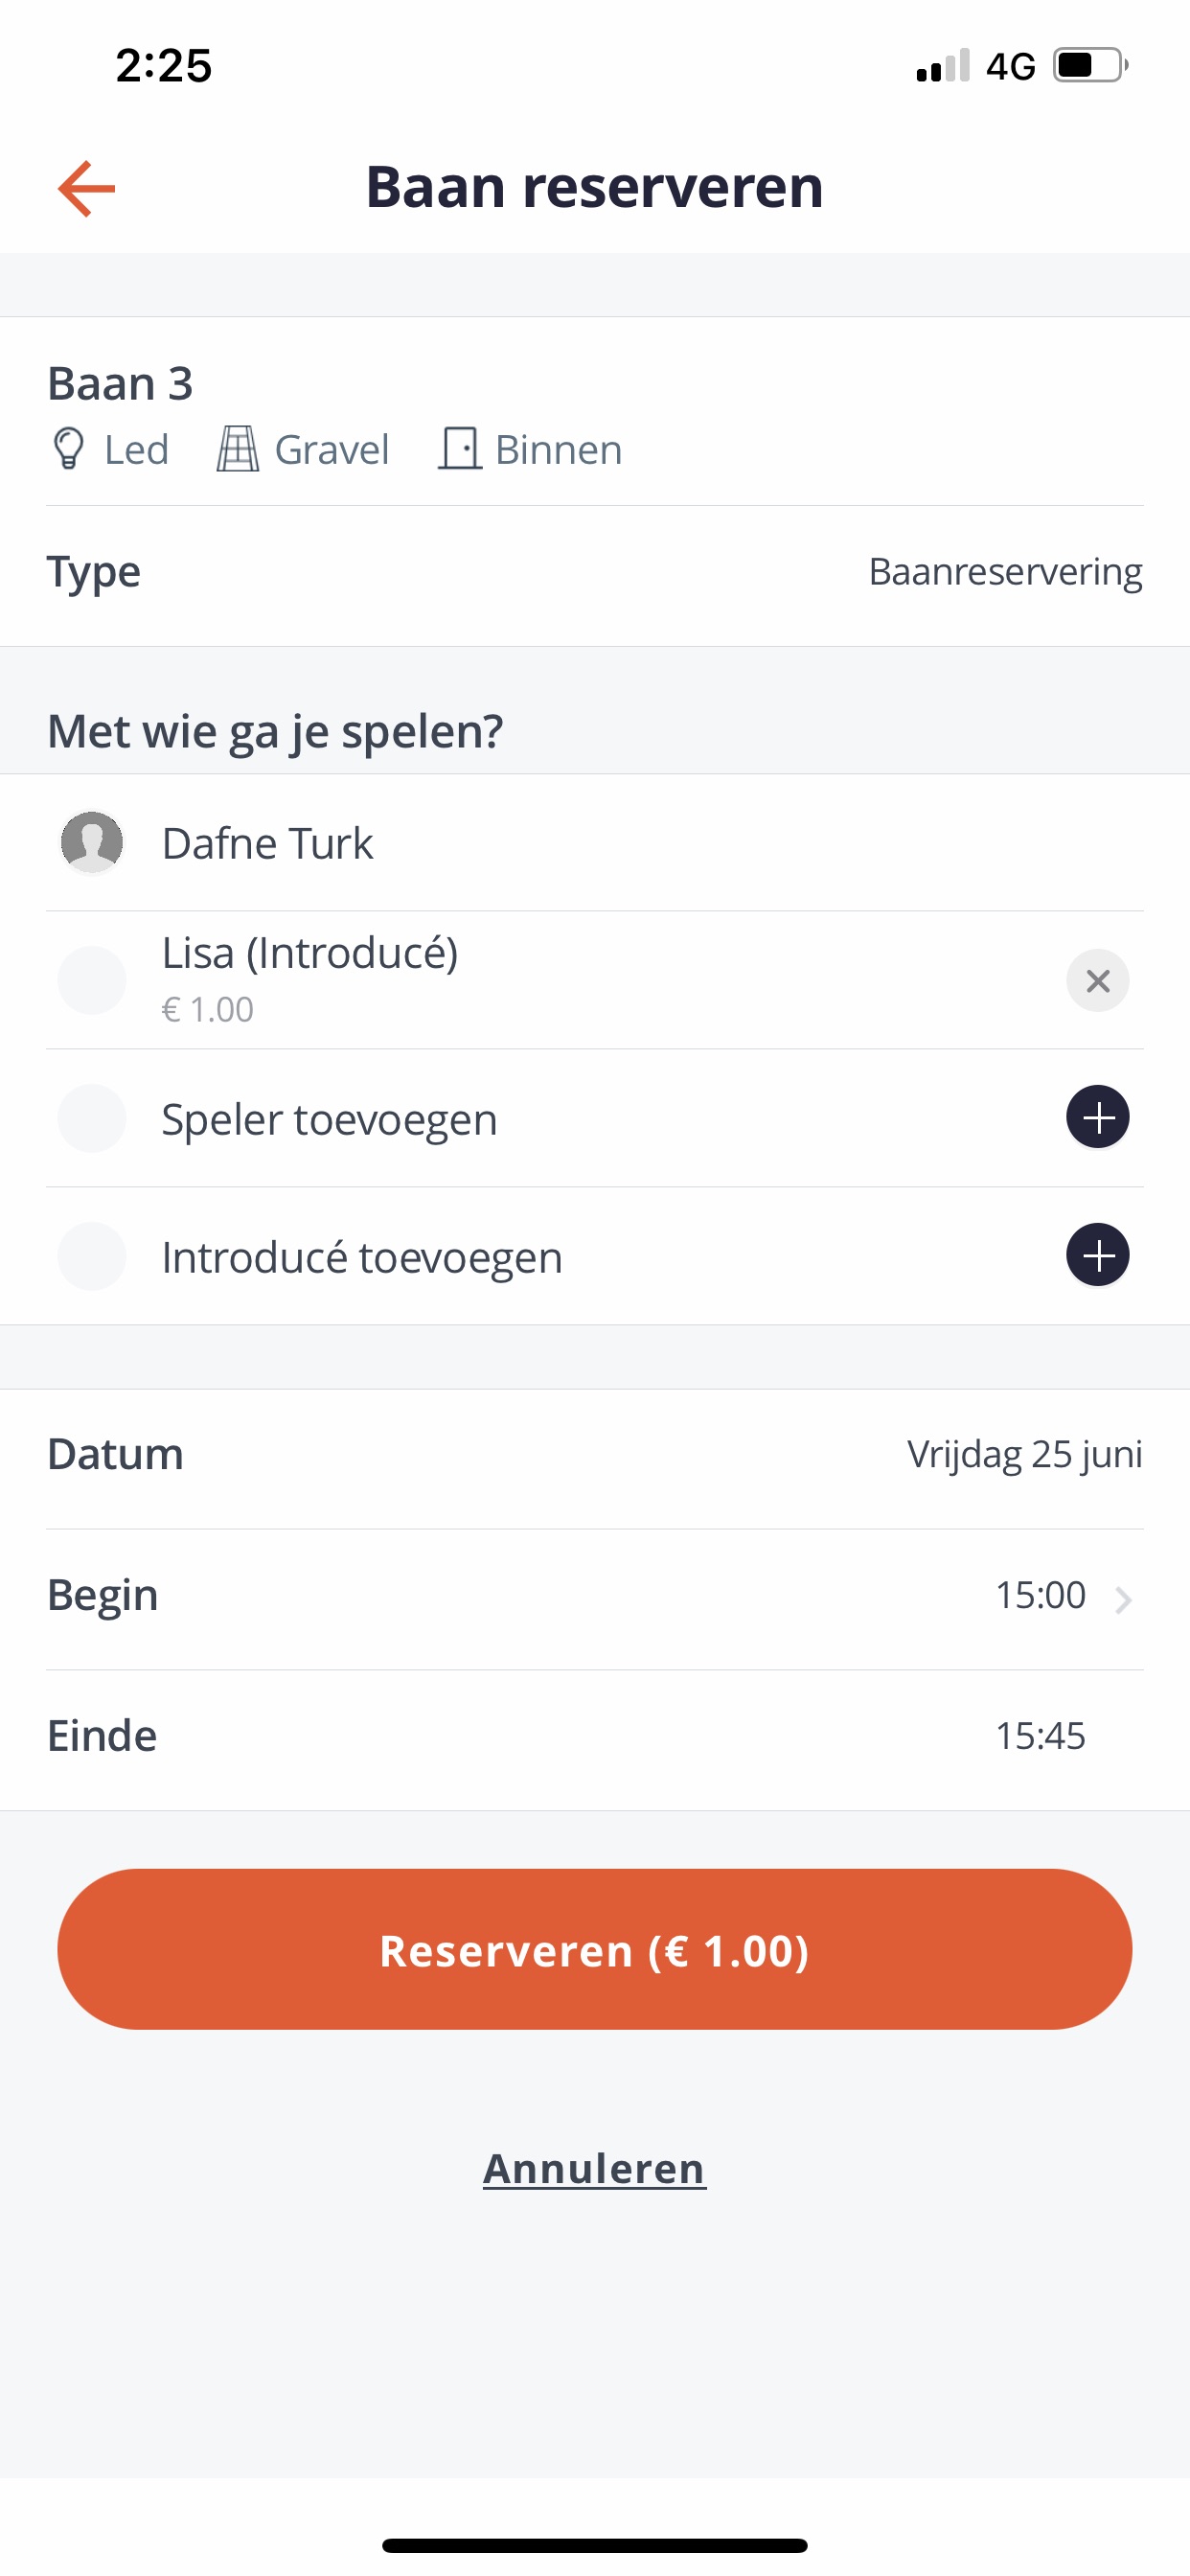Tap the 15:45 end time value
The width and height of the screenshot is (1190, 2576).
(1039, 1736)
